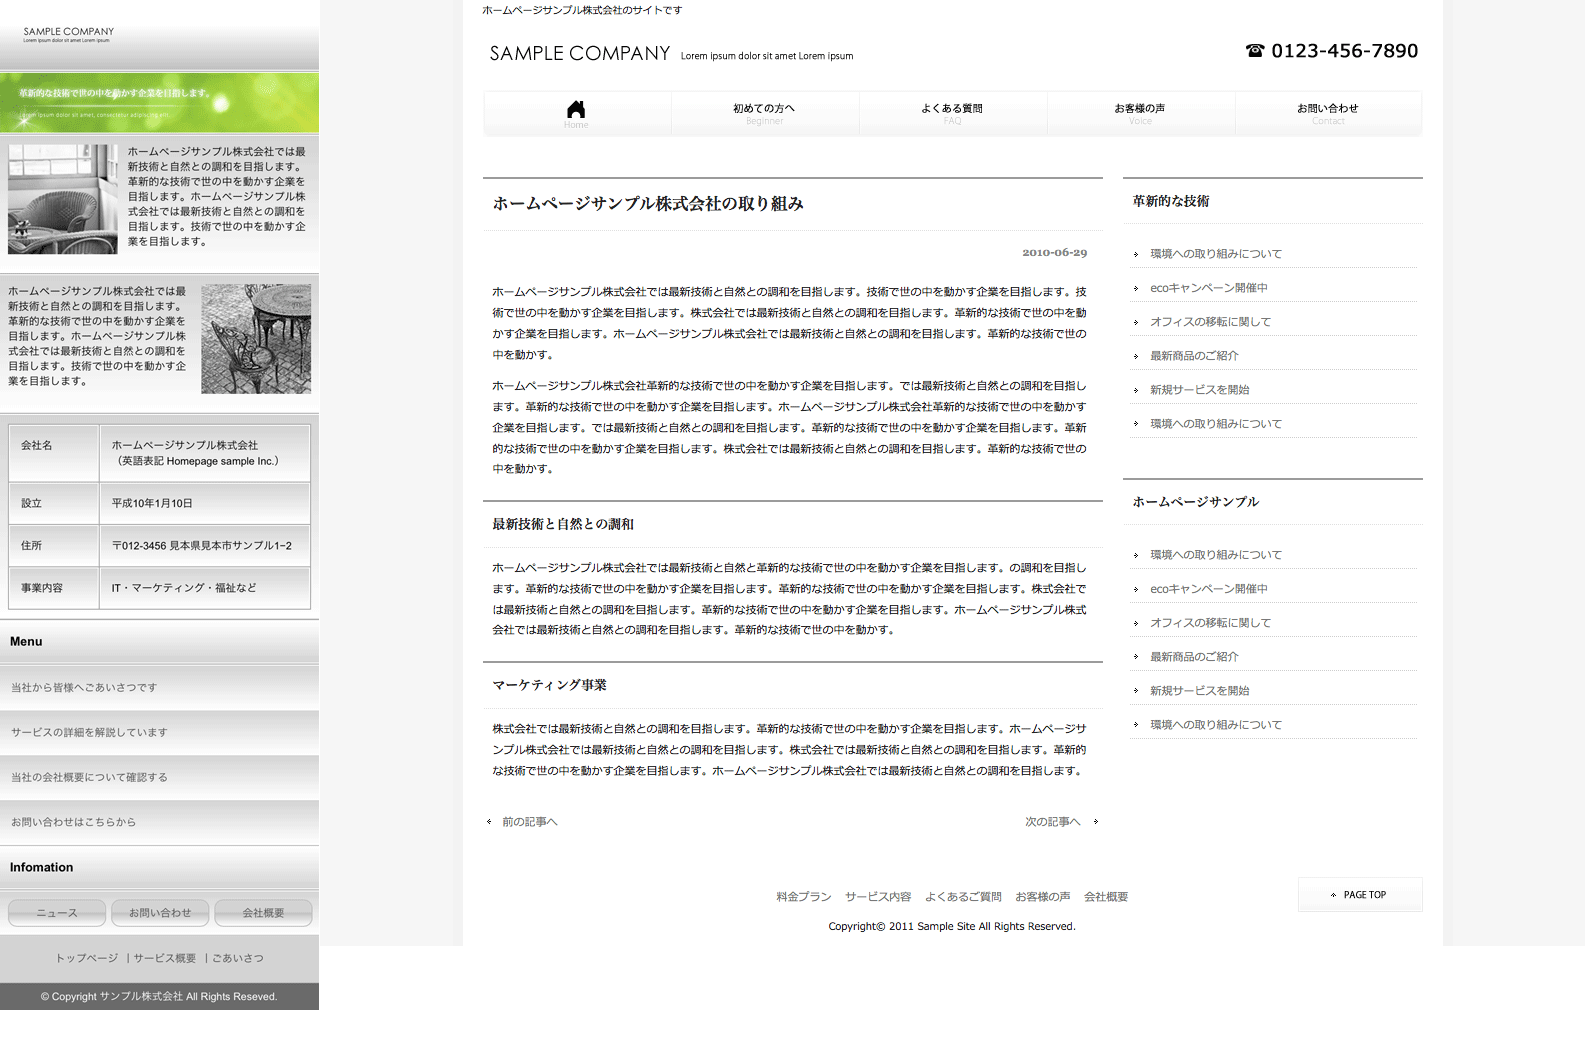The height and width of the screenshot is (1050, 1585).
Task: Go to お問い合わせ Contact navigation item
Action: click(1328, 113)
